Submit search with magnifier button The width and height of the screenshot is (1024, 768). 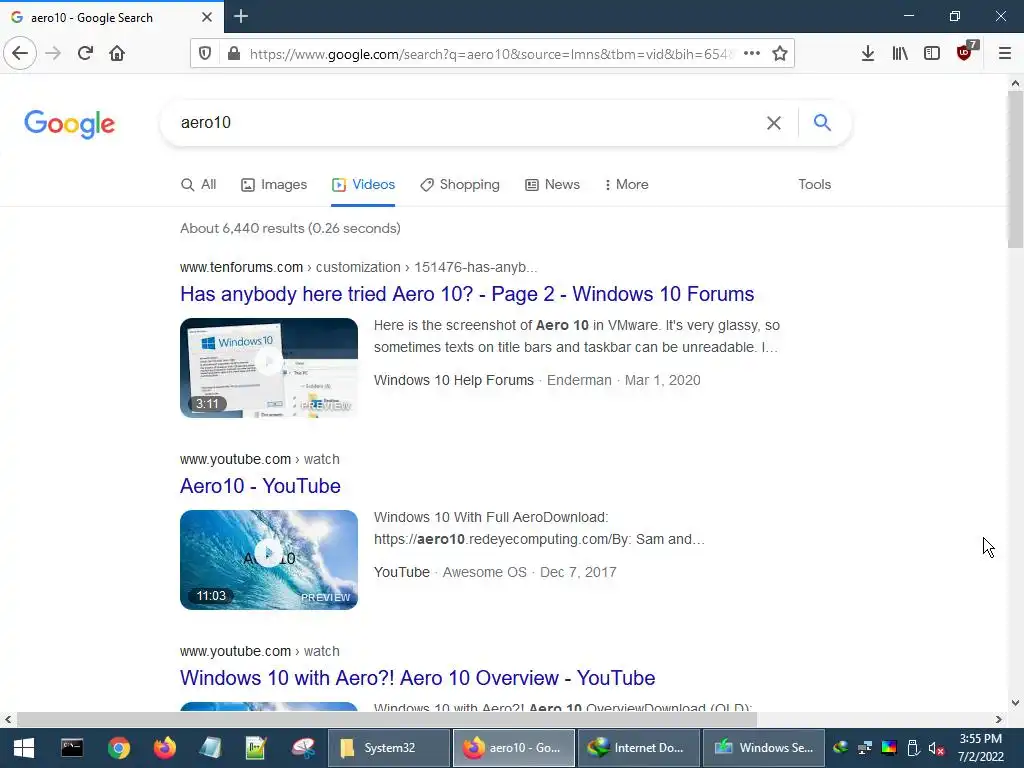822,122
